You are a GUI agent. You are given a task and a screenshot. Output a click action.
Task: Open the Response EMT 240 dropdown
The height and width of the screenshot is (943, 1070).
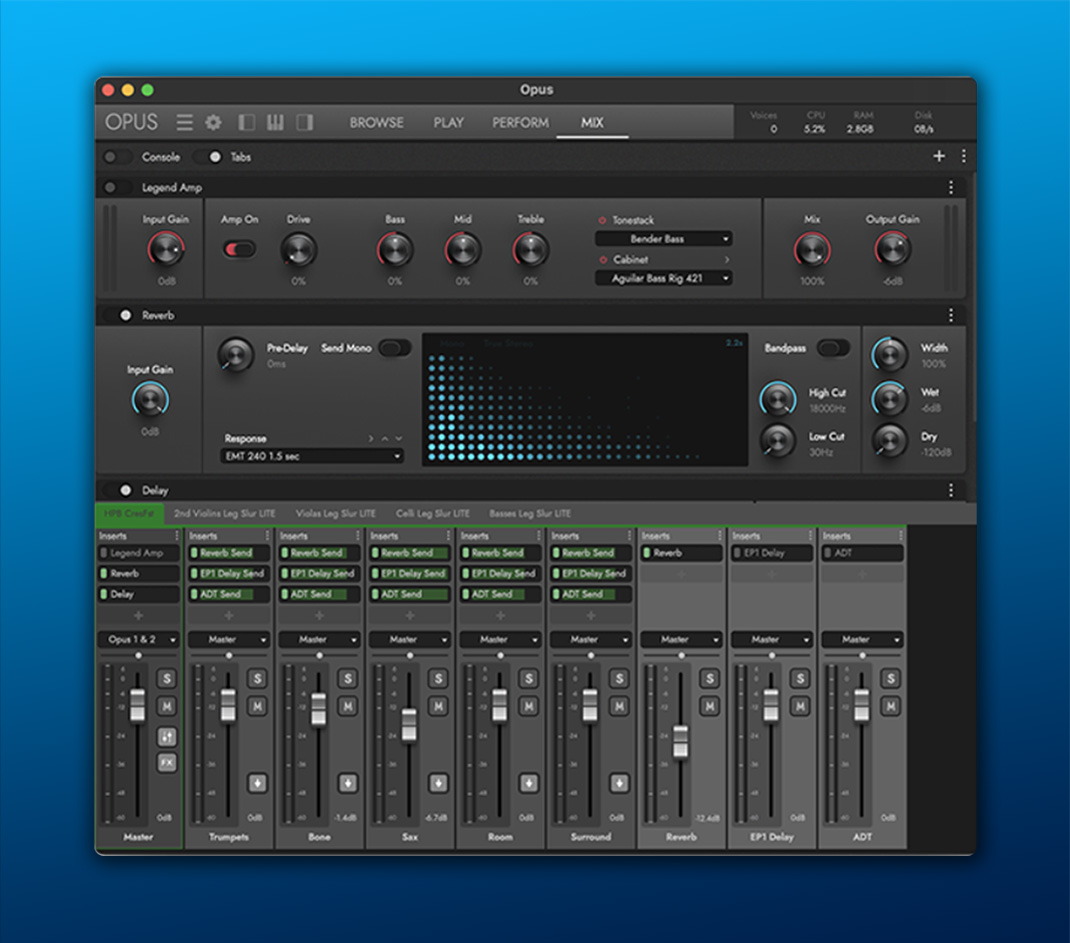coord(312,456)
